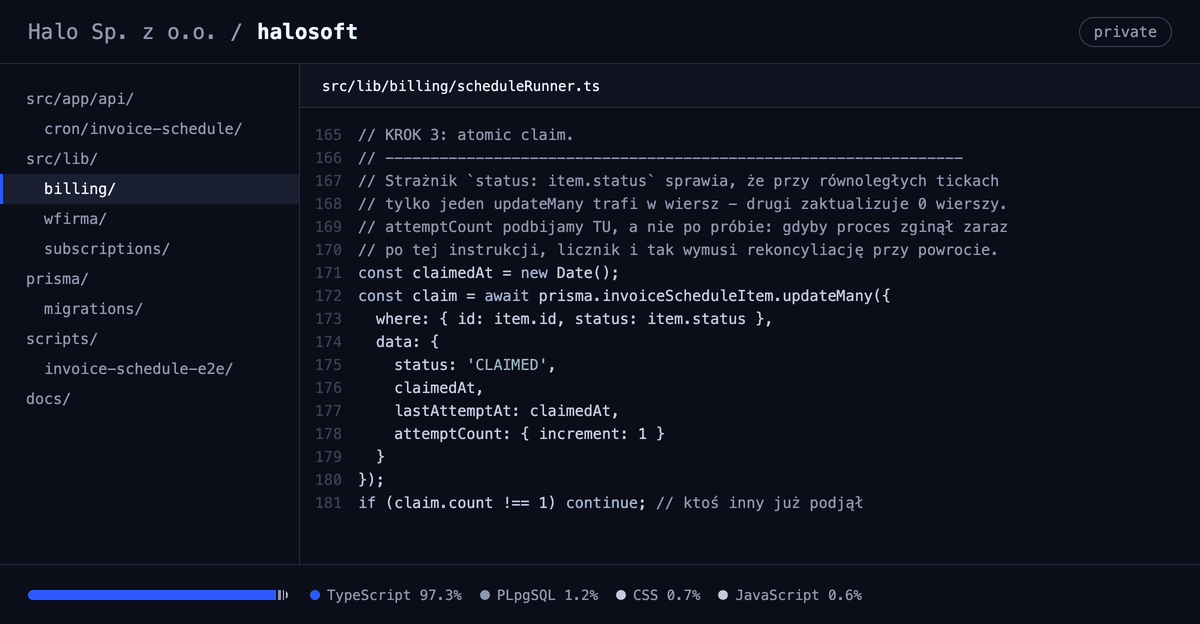Click the 'const claimedAt = new Date();' line

pos(489,273)
